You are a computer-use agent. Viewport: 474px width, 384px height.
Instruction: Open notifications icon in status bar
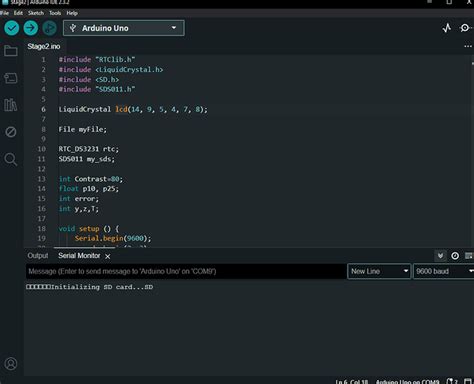pyautogui.click(x=452, y=381)
